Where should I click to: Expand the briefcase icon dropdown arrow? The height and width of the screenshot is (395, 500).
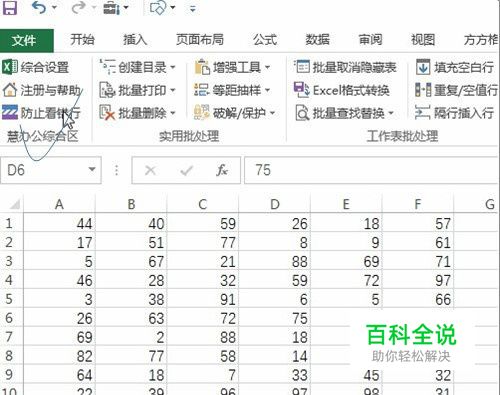tap(126, 7)
